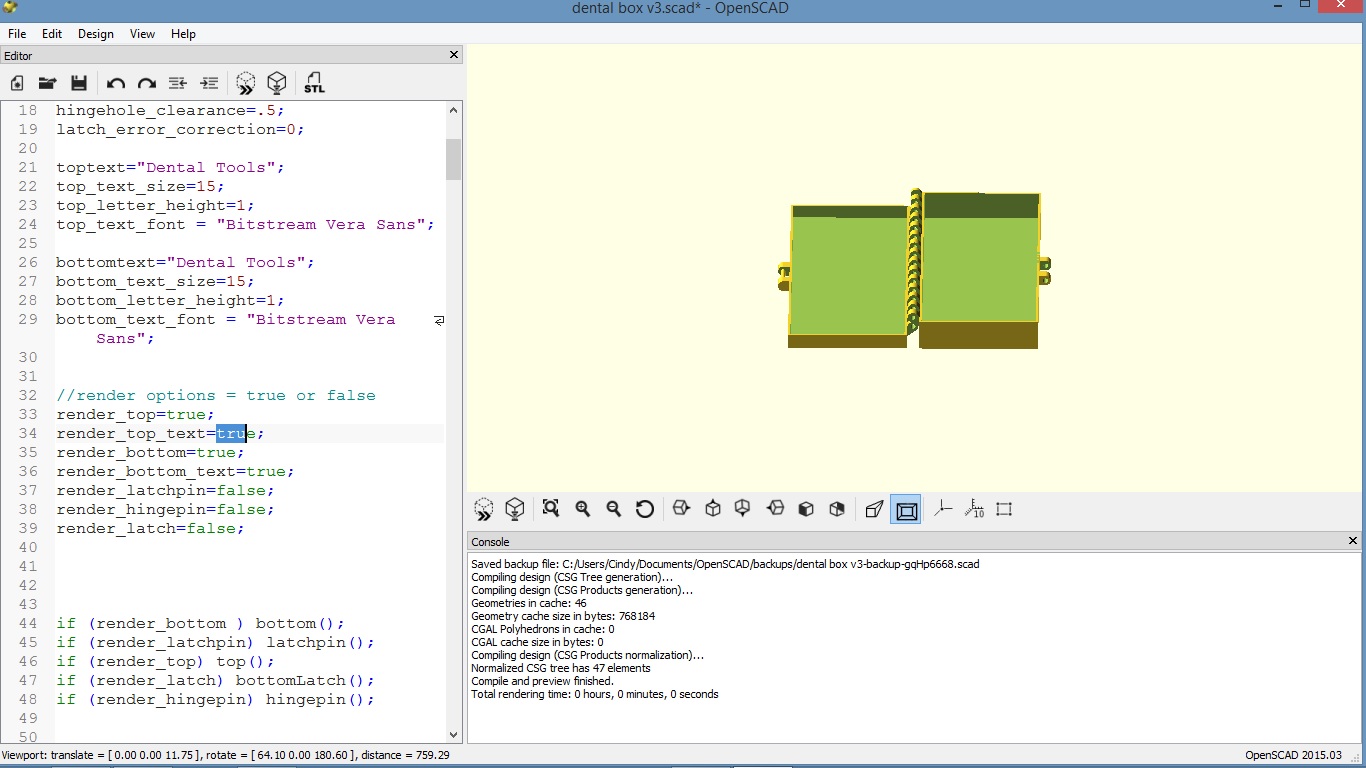The height and width of the screenshot is (768, 1366).
Task: Click line render_latchpin=false
Action: [165, 490]
